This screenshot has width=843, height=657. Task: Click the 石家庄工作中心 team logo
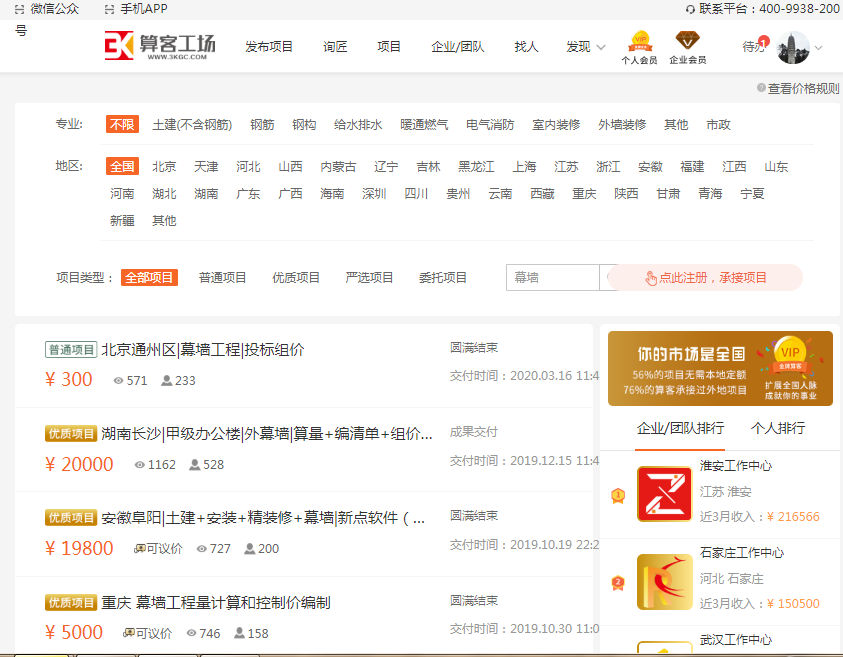[x=664, y=581]
